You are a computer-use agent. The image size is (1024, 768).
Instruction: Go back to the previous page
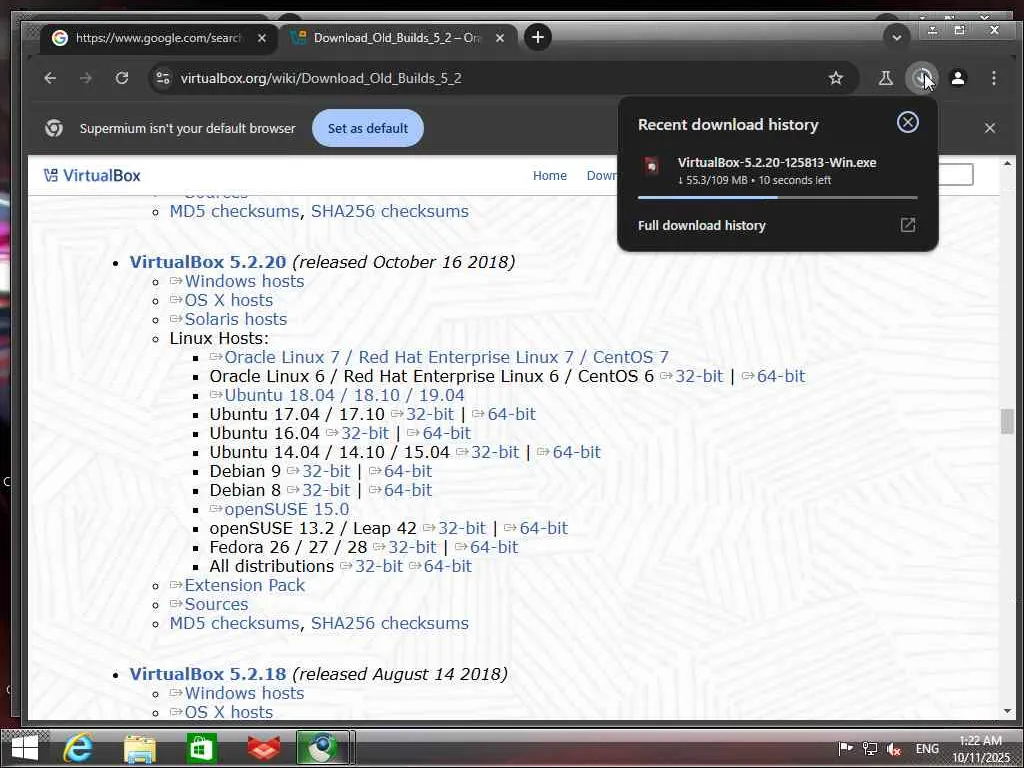click(50, 78)
